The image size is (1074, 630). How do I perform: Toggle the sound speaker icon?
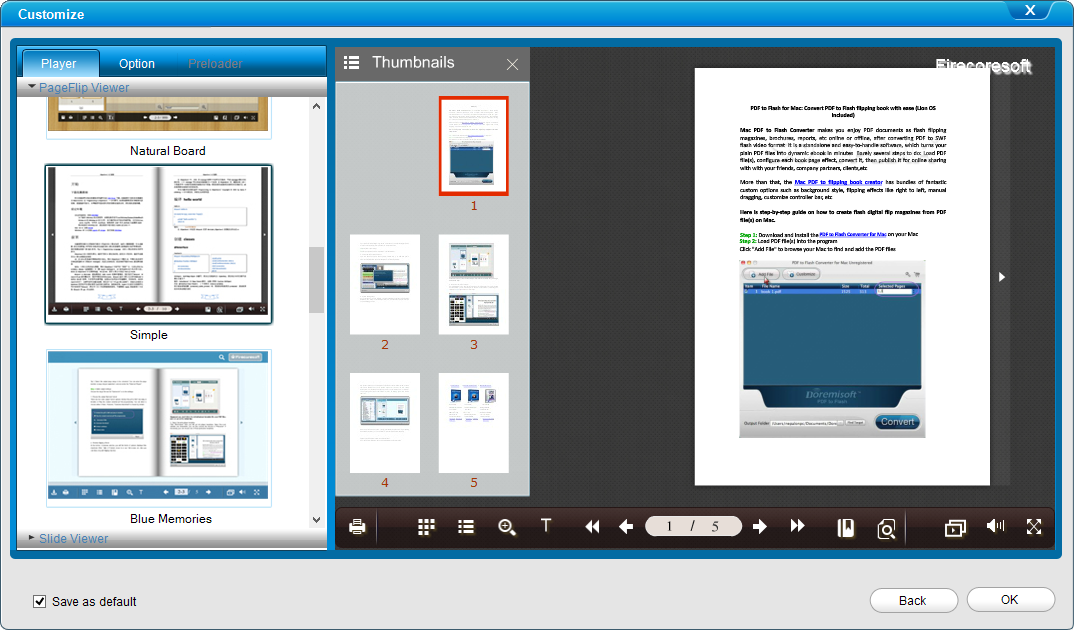point(995,526)
